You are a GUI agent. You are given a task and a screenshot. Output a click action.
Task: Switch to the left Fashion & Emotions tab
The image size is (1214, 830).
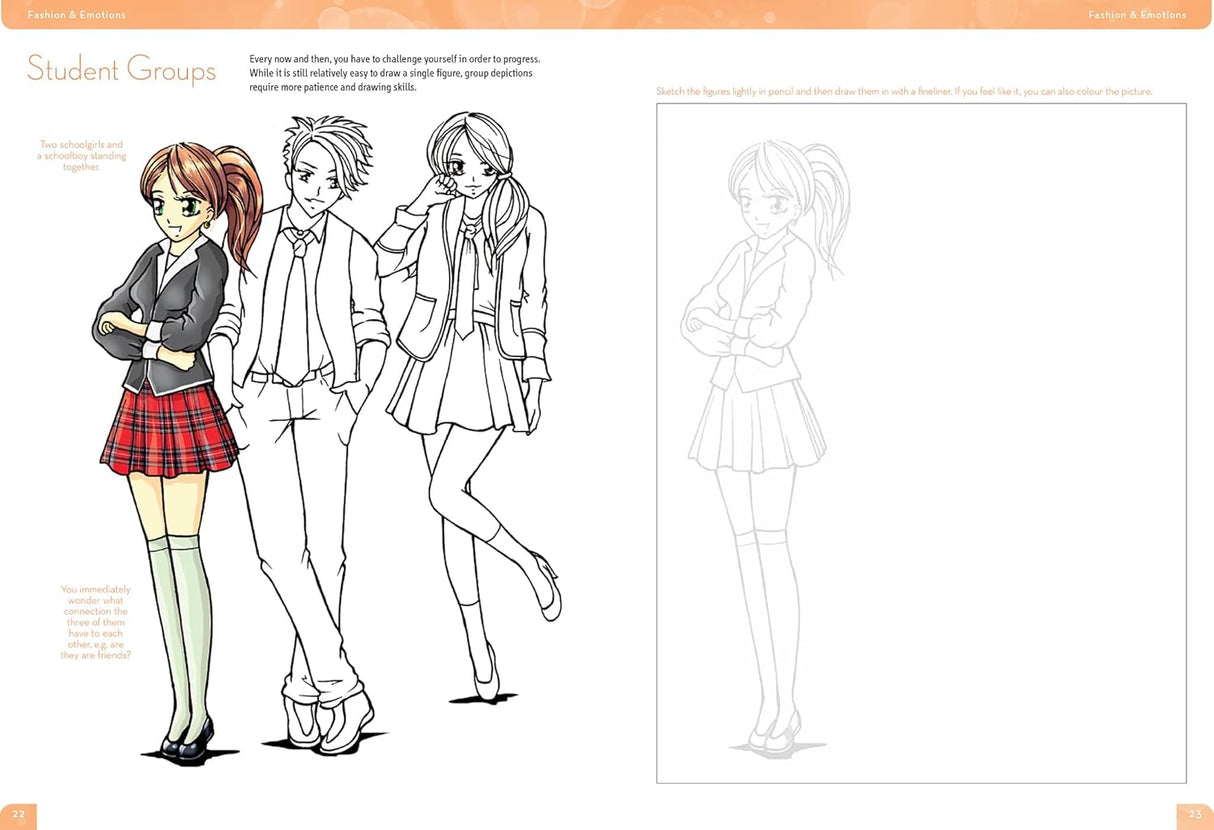pyautogui.click(x=76, y=14)
